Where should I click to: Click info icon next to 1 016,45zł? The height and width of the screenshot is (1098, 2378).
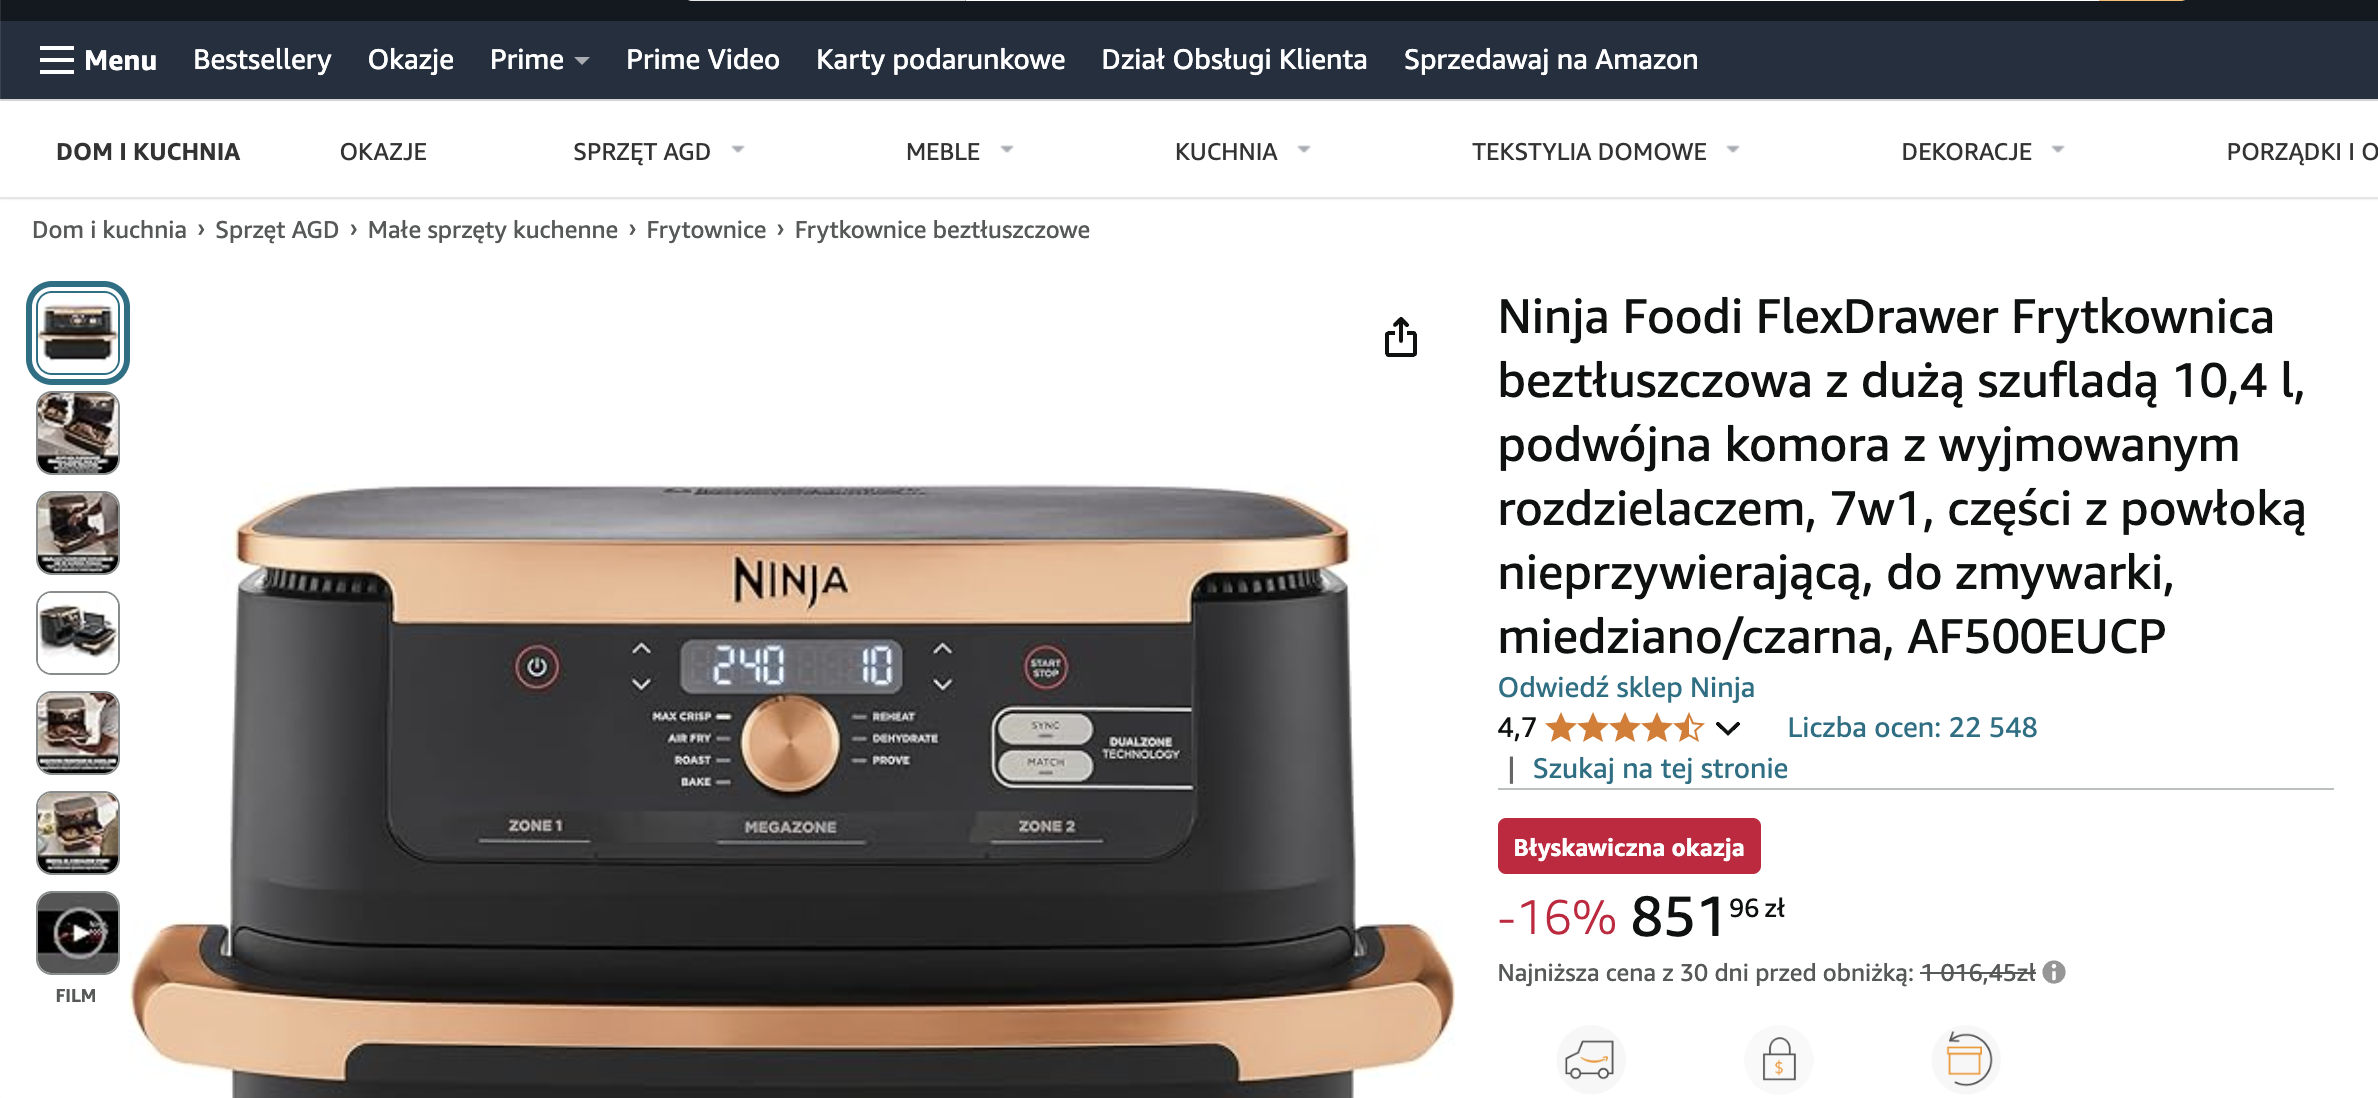point(2054,972)
